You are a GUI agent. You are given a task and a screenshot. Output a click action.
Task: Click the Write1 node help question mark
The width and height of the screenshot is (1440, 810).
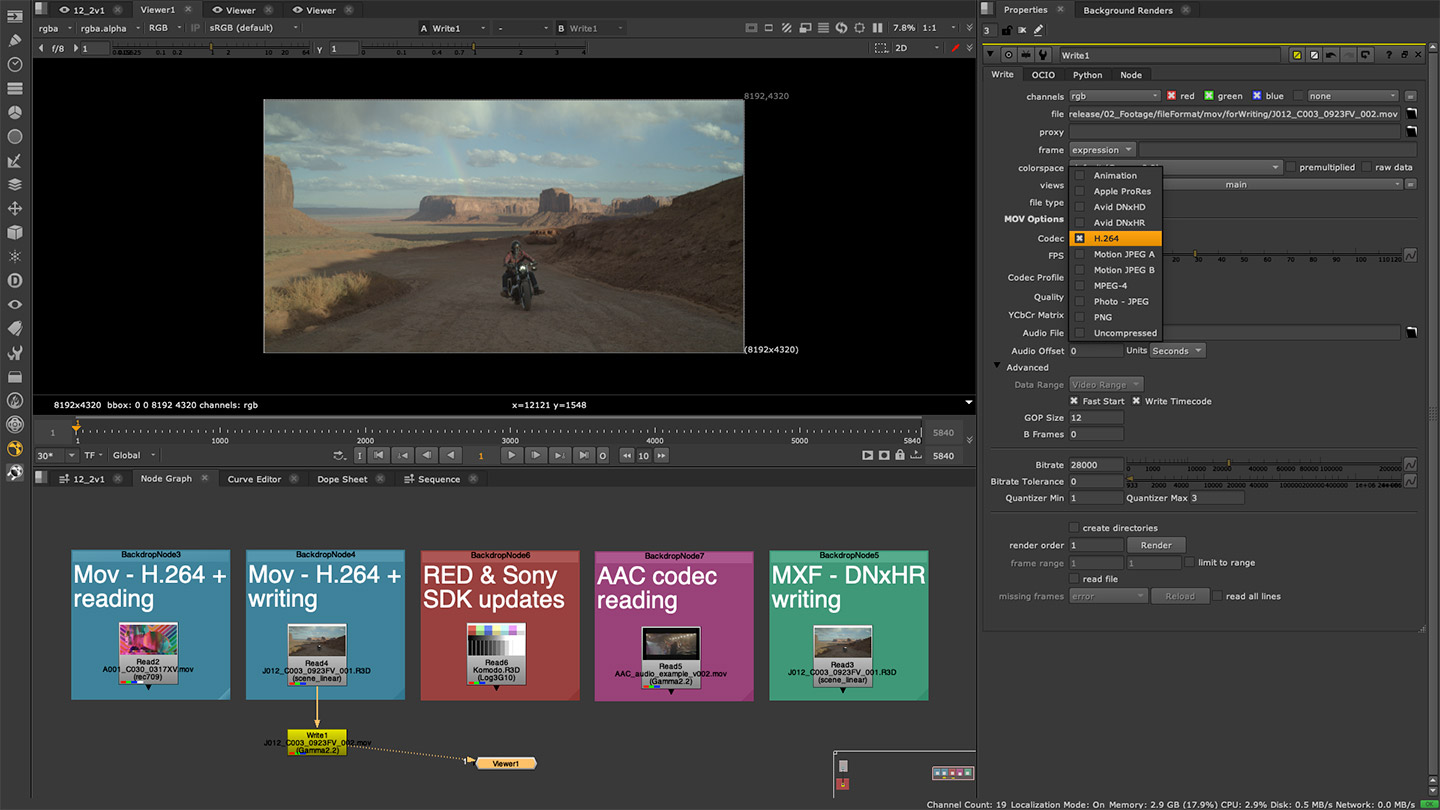(x=1388, y=55)
